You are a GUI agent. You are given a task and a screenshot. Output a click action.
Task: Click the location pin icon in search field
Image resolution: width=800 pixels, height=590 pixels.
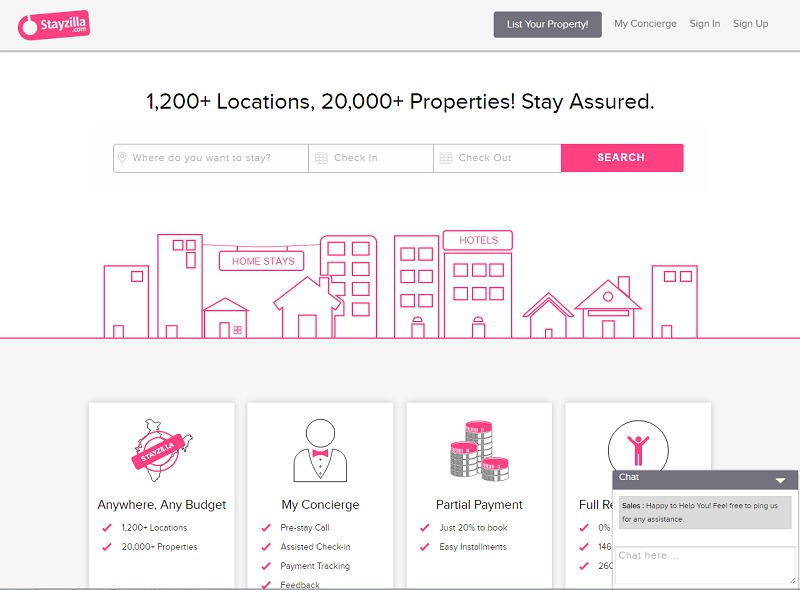click(122, 158)
